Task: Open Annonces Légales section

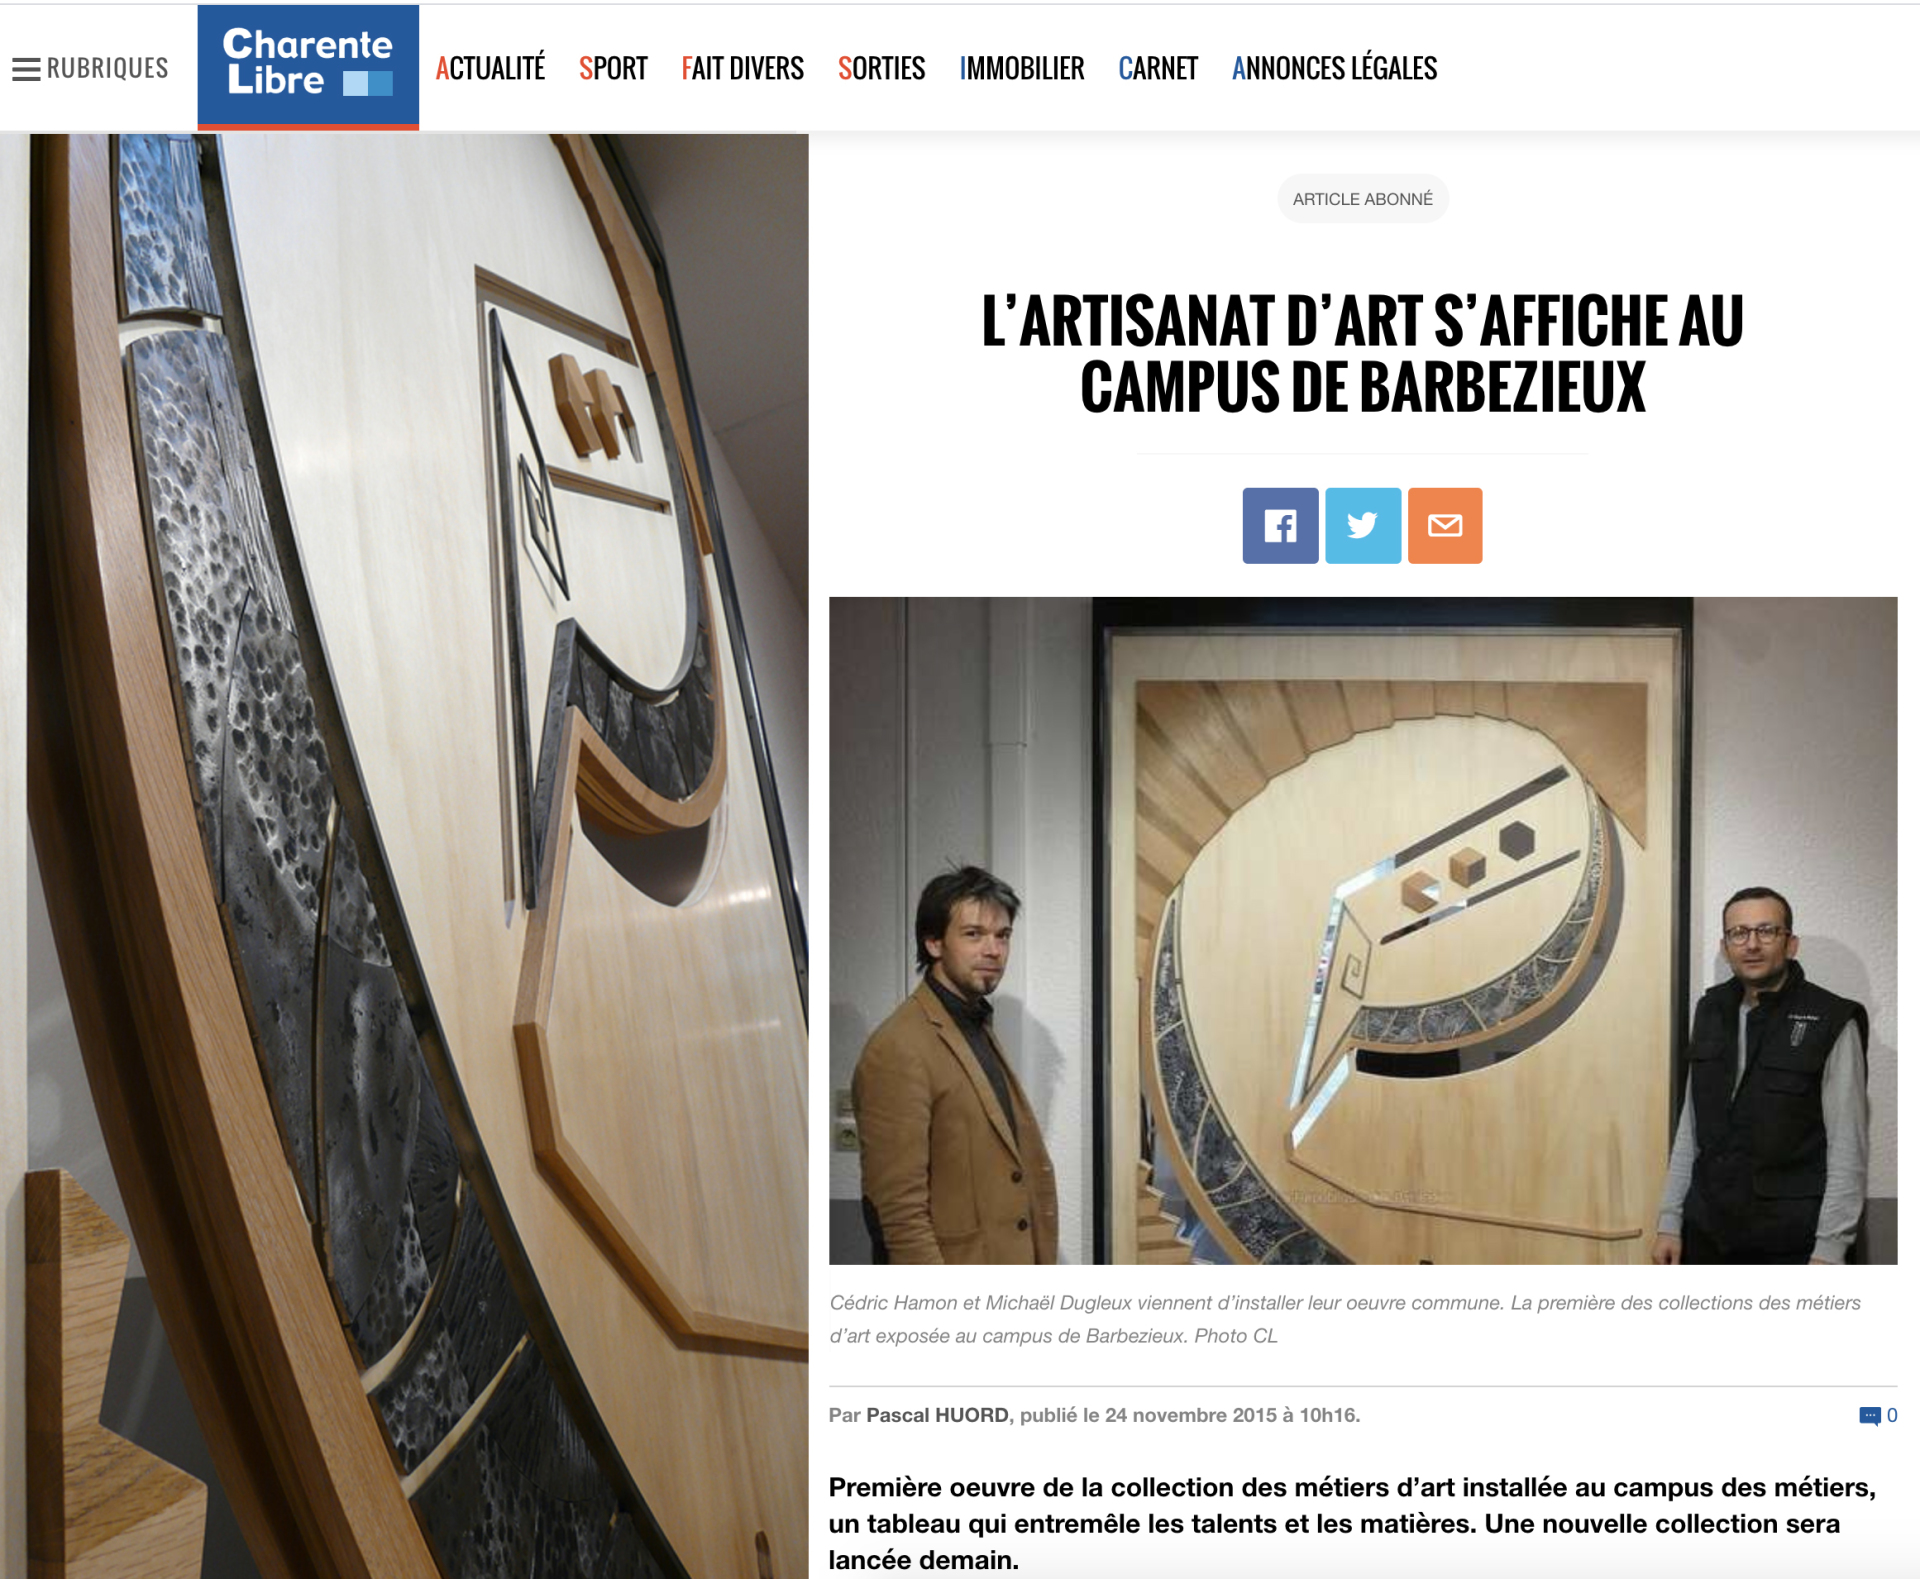Action: (1334, 68)
